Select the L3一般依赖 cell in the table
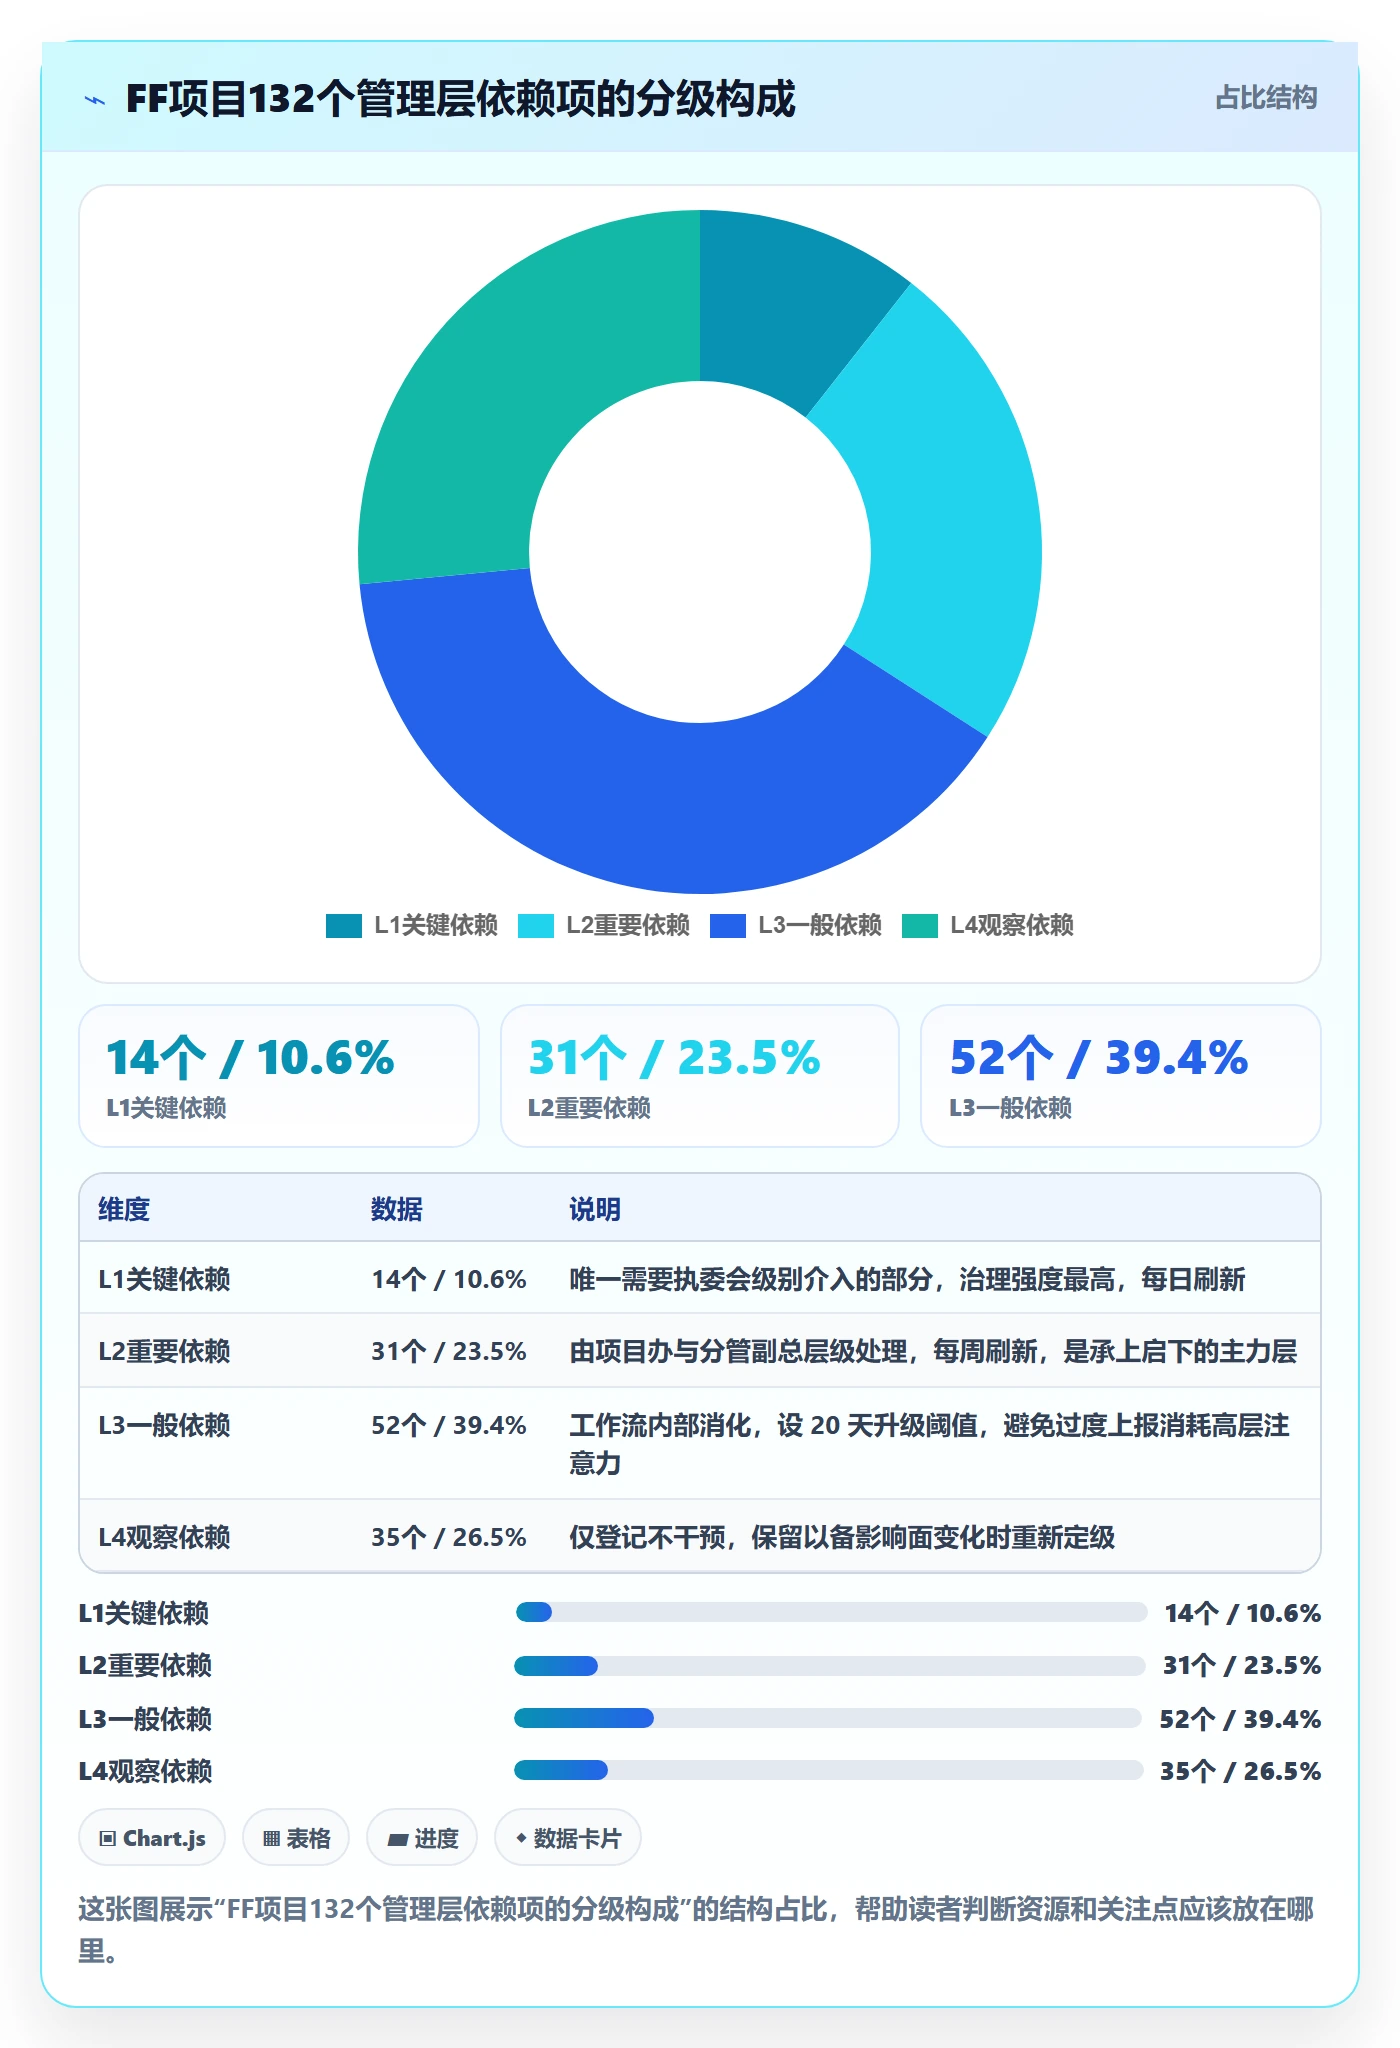 164,1425
